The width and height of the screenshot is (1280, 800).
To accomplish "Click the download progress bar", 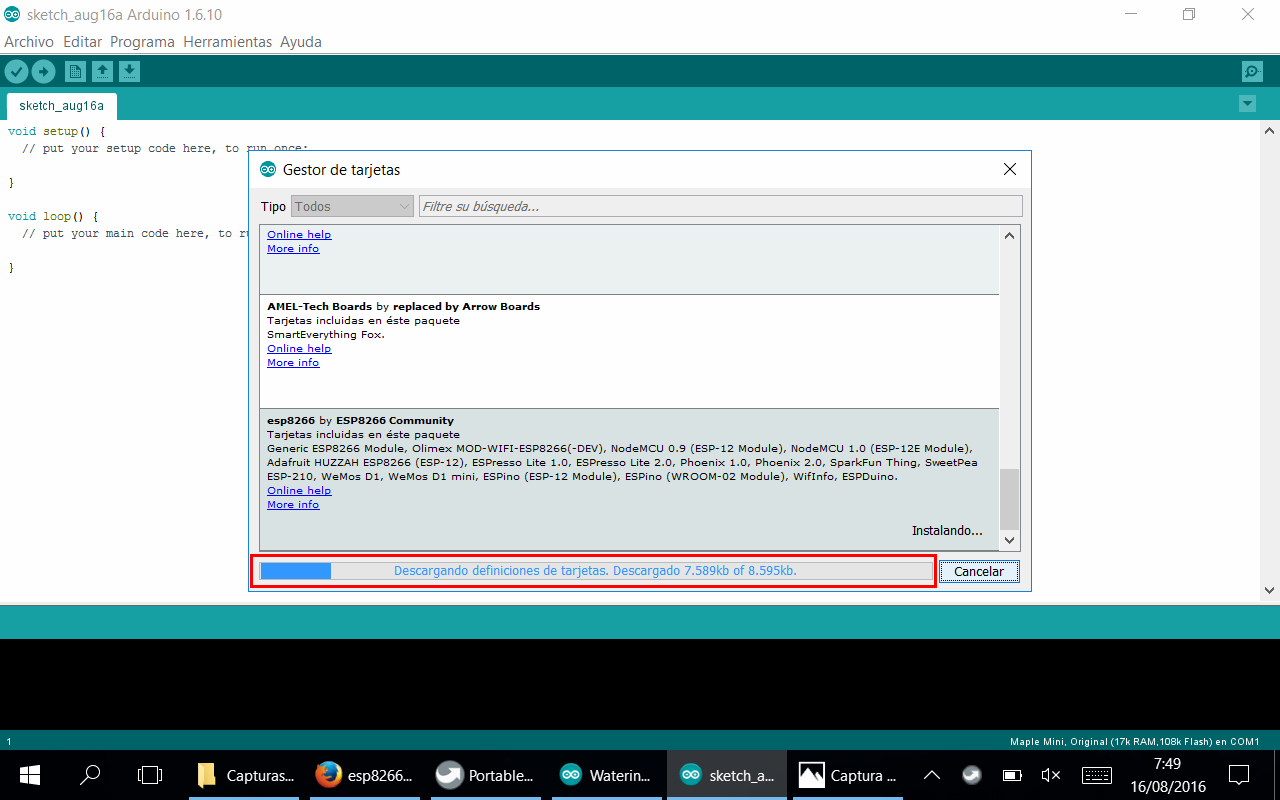I will coord(595,571).
